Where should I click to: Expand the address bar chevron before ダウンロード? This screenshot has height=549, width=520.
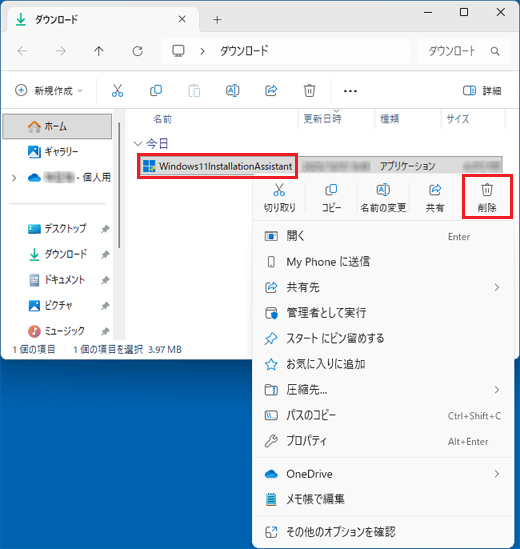point(202,51)
